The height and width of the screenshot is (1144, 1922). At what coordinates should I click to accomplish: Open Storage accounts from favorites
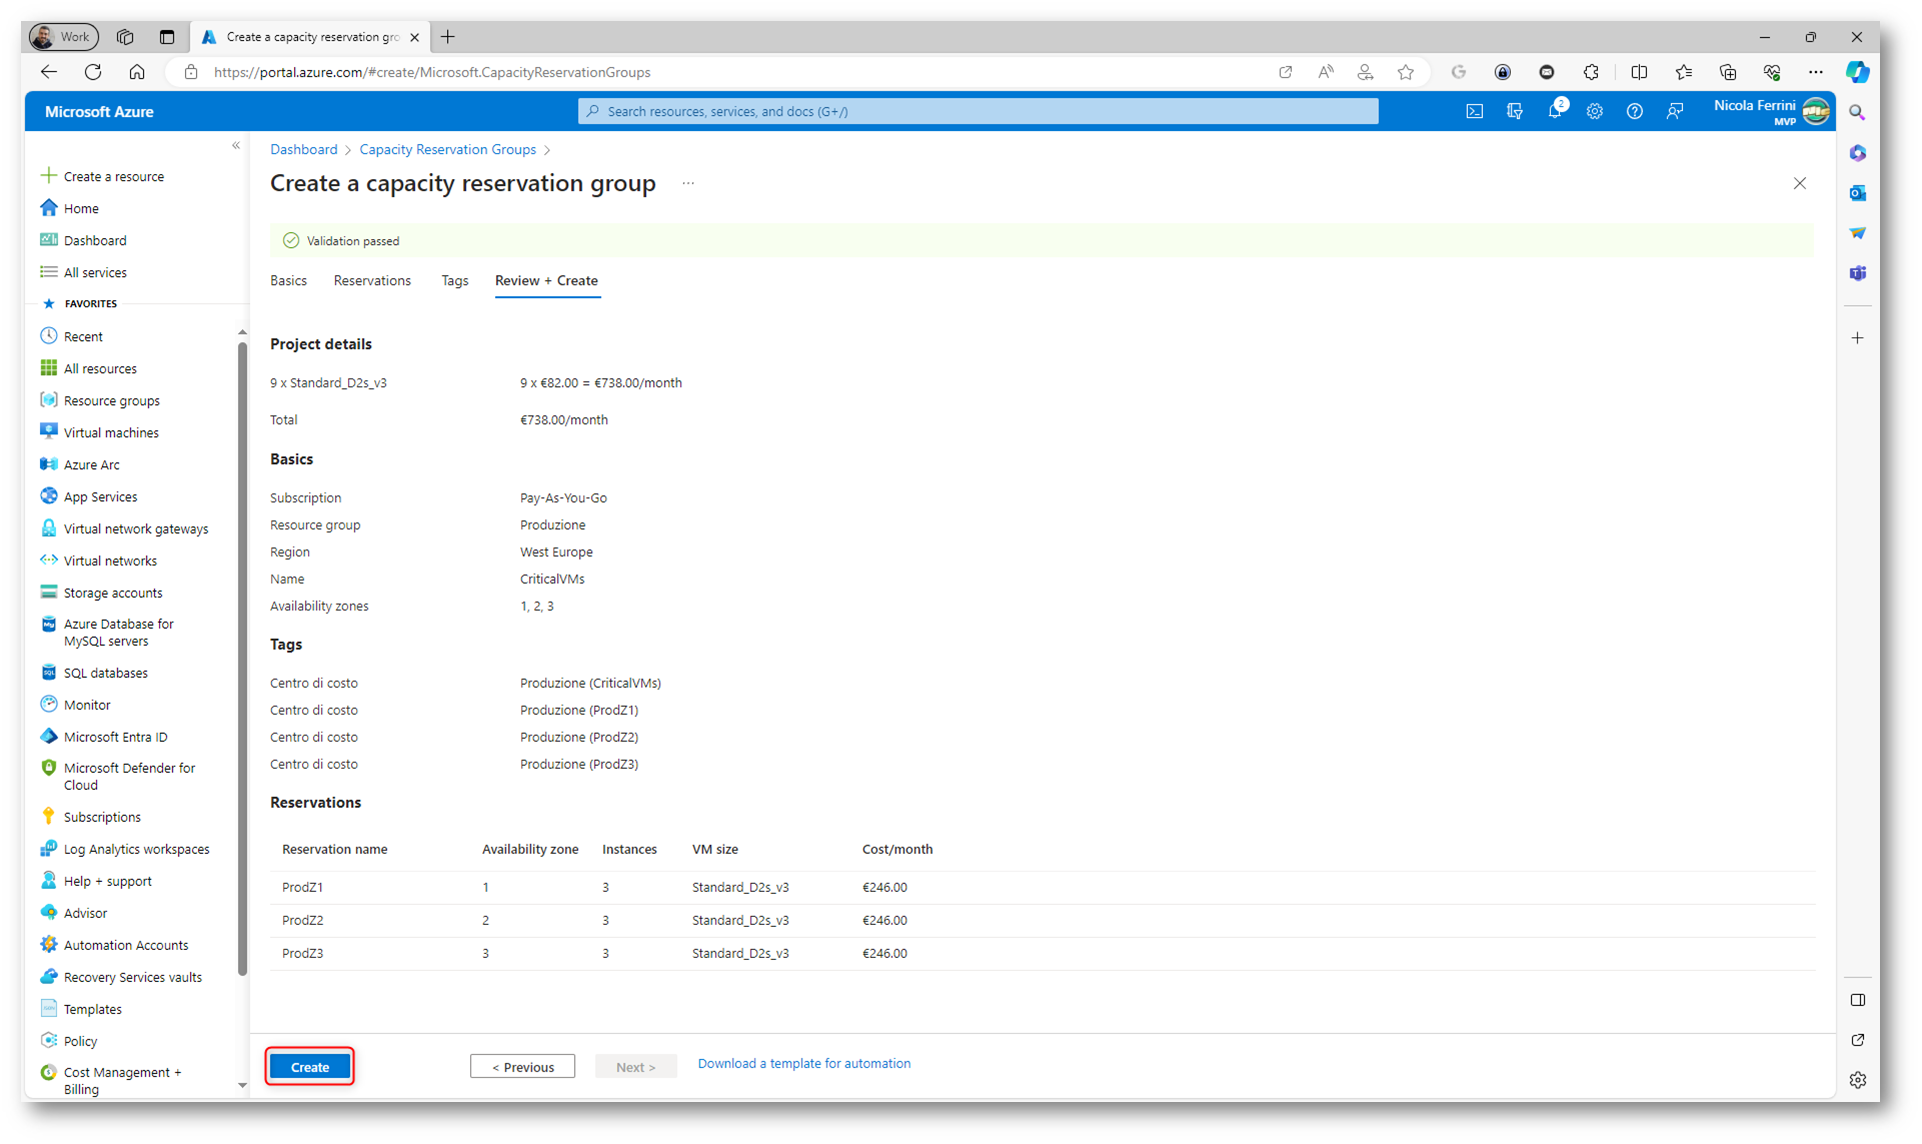(x=101, y=592)
